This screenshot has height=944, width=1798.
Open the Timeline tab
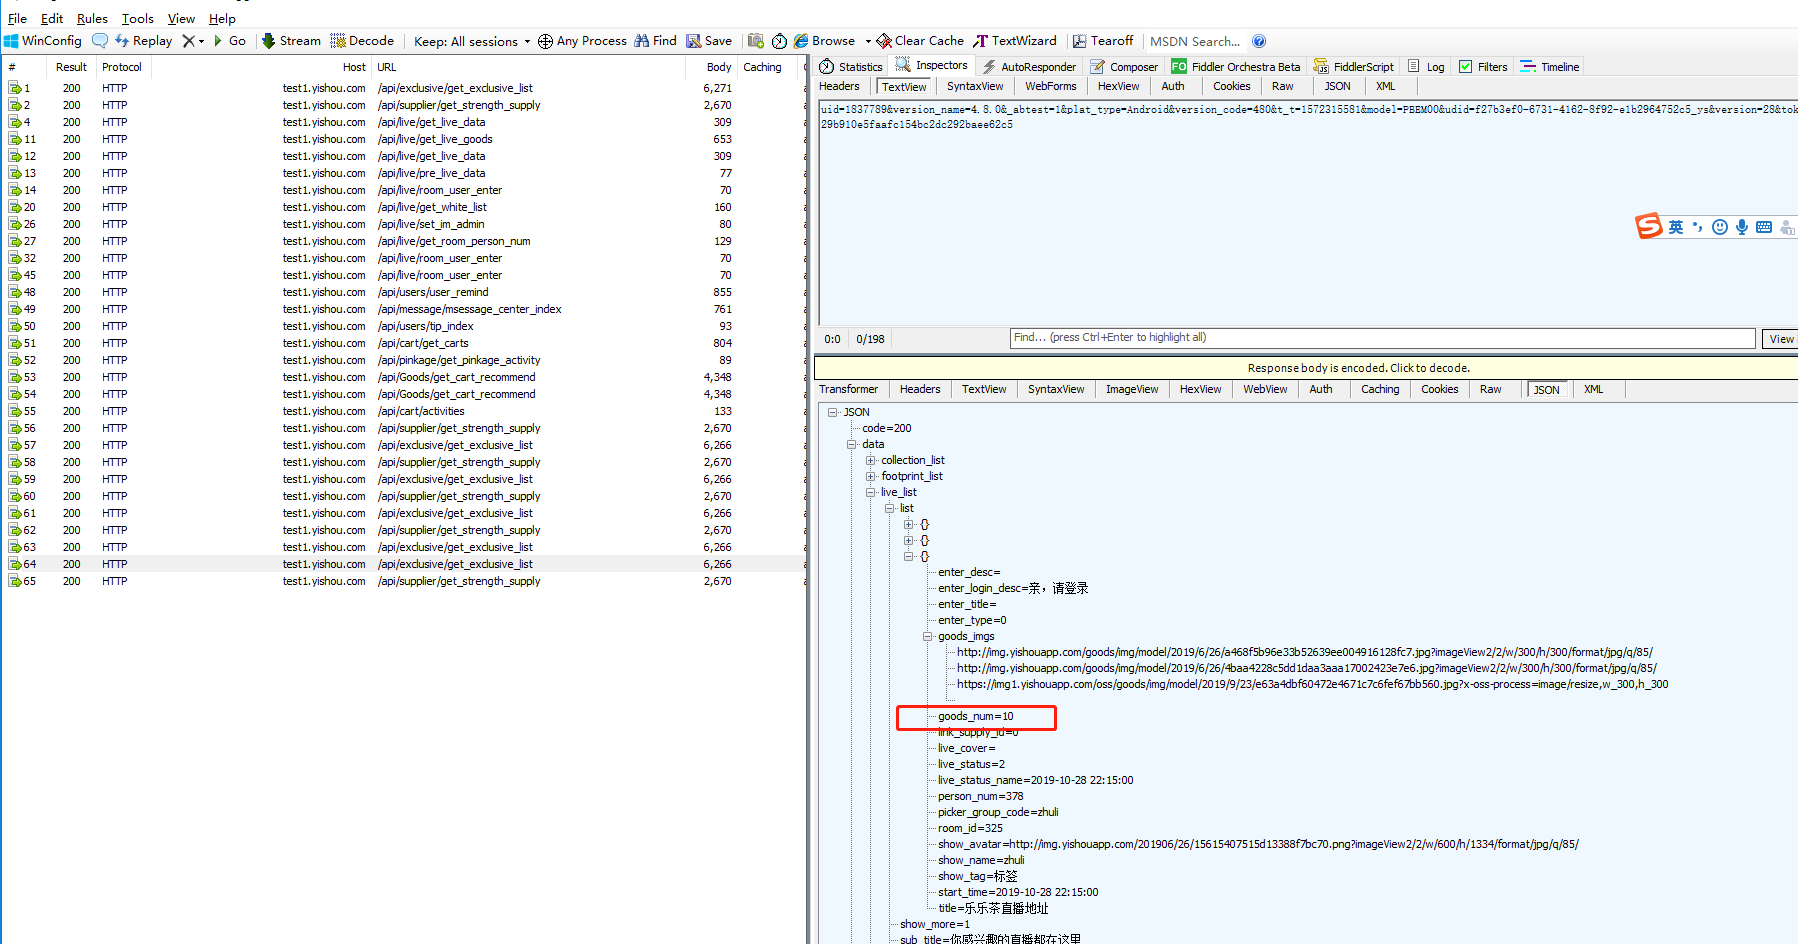coord(1550,67)
